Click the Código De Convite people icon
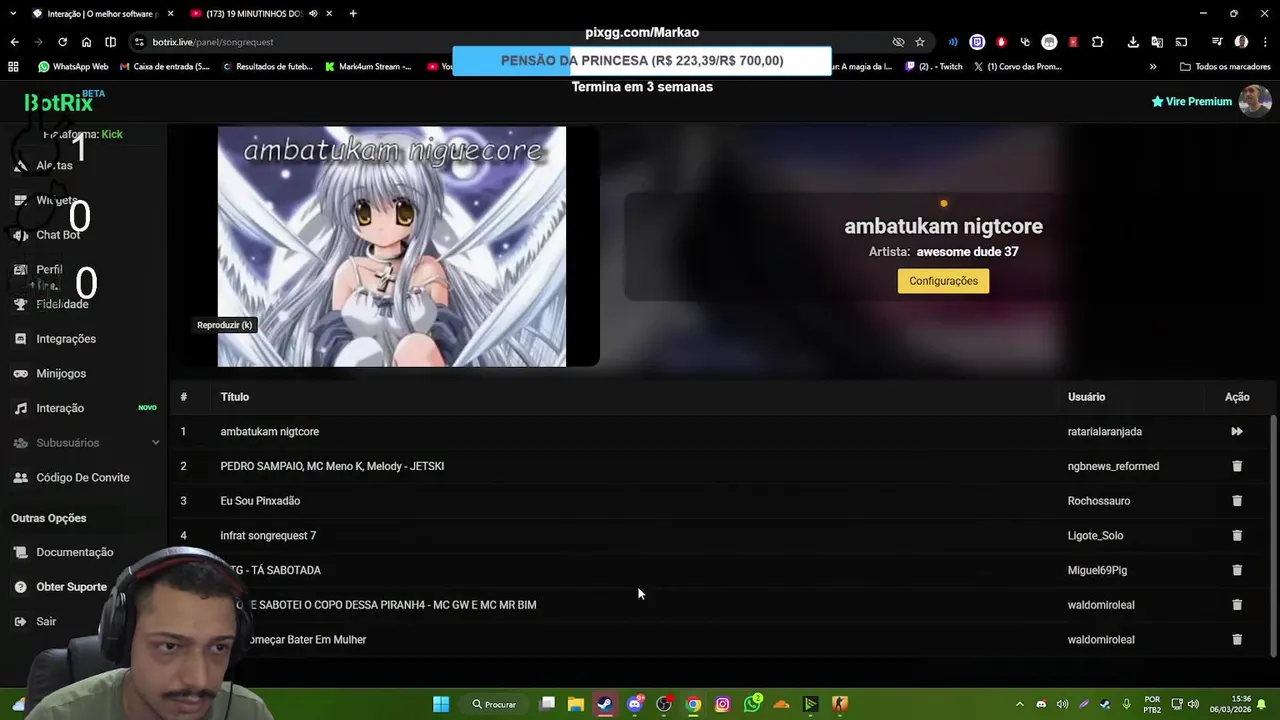This screenshot has height=720, width=1280. [x=20, y=478]
